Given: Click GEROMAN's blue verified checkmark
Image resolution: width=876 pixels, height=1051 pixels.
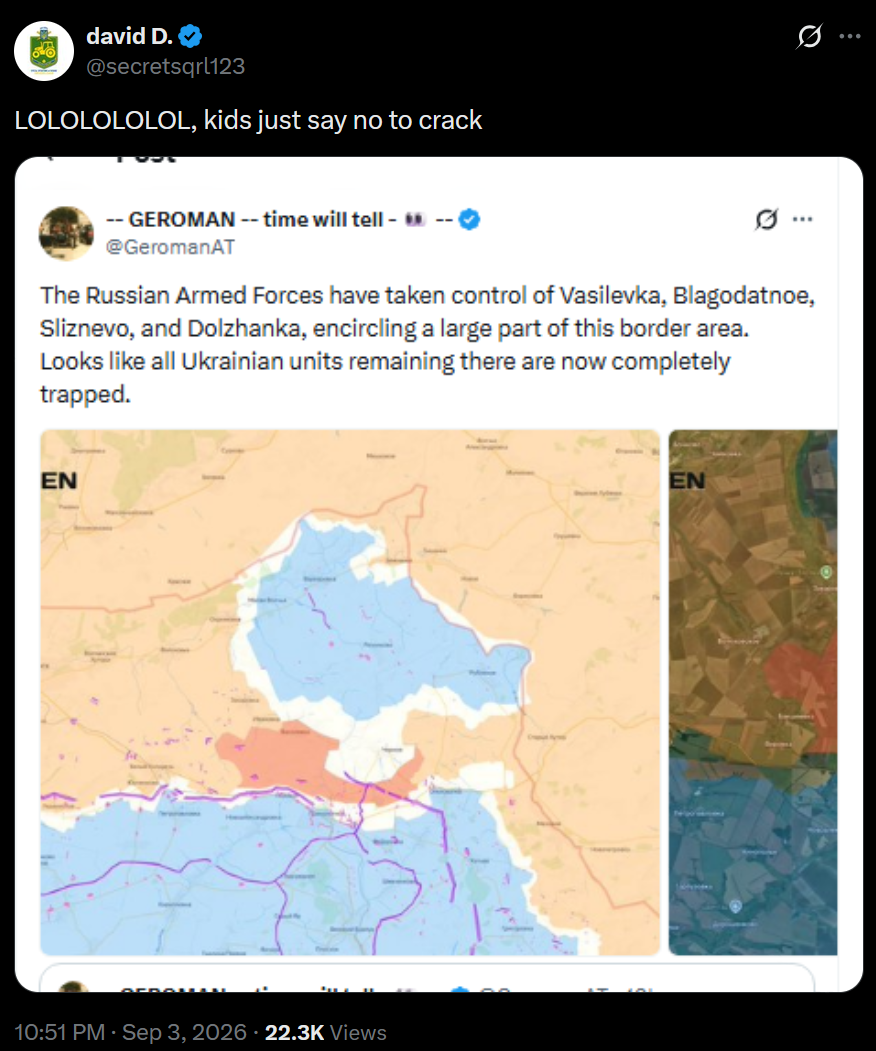Looking at the screenshot, I should [469, 219].
